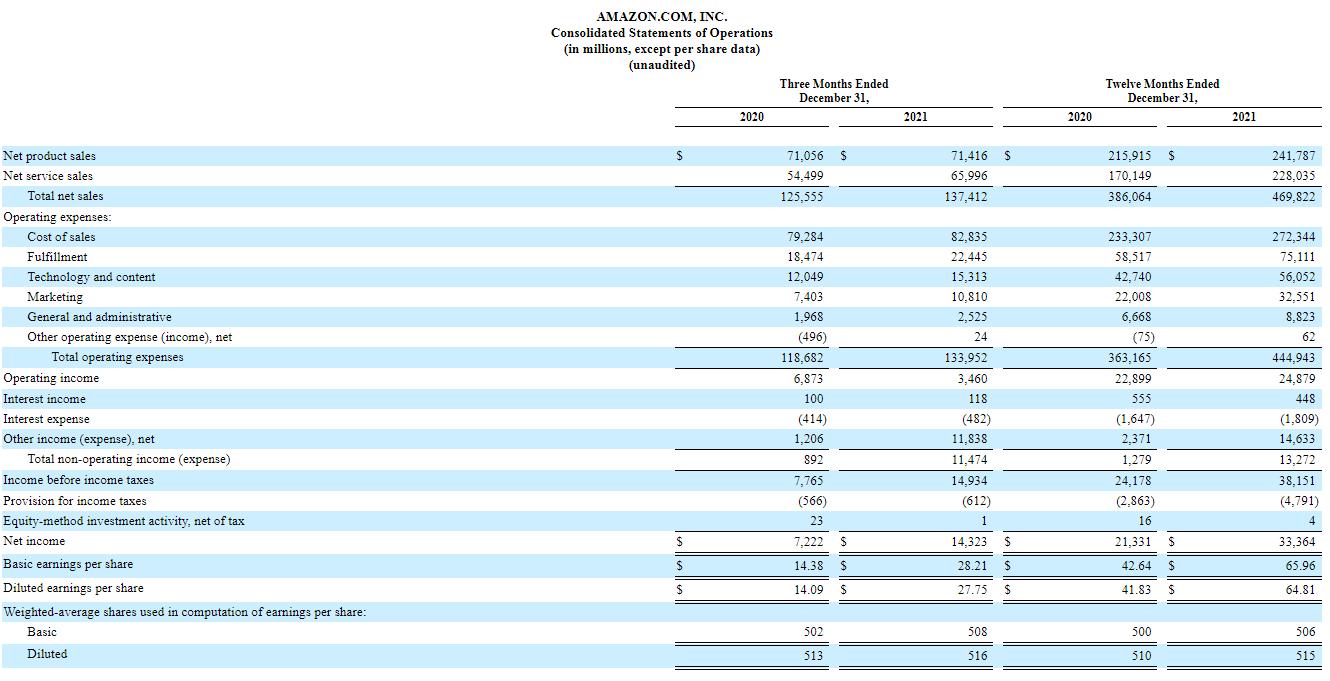This screenshot has width=1330, height=681.
Task: Click the Total net sales value 469,822
Action: point(1293,197)
